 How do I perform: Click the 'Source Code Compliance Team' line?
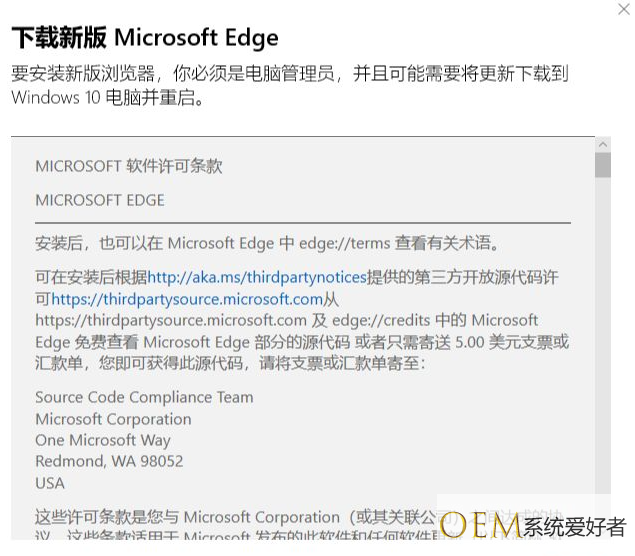tap(144, 397)
